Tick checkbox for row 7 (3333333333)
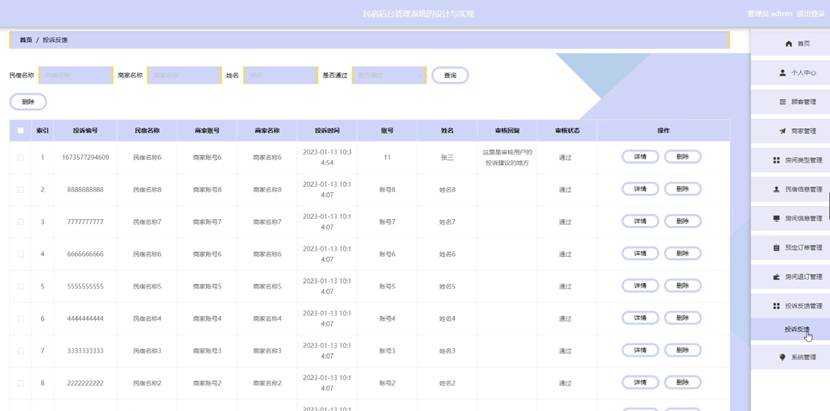This screenshot has height=411, width=830. click(21, 351)
